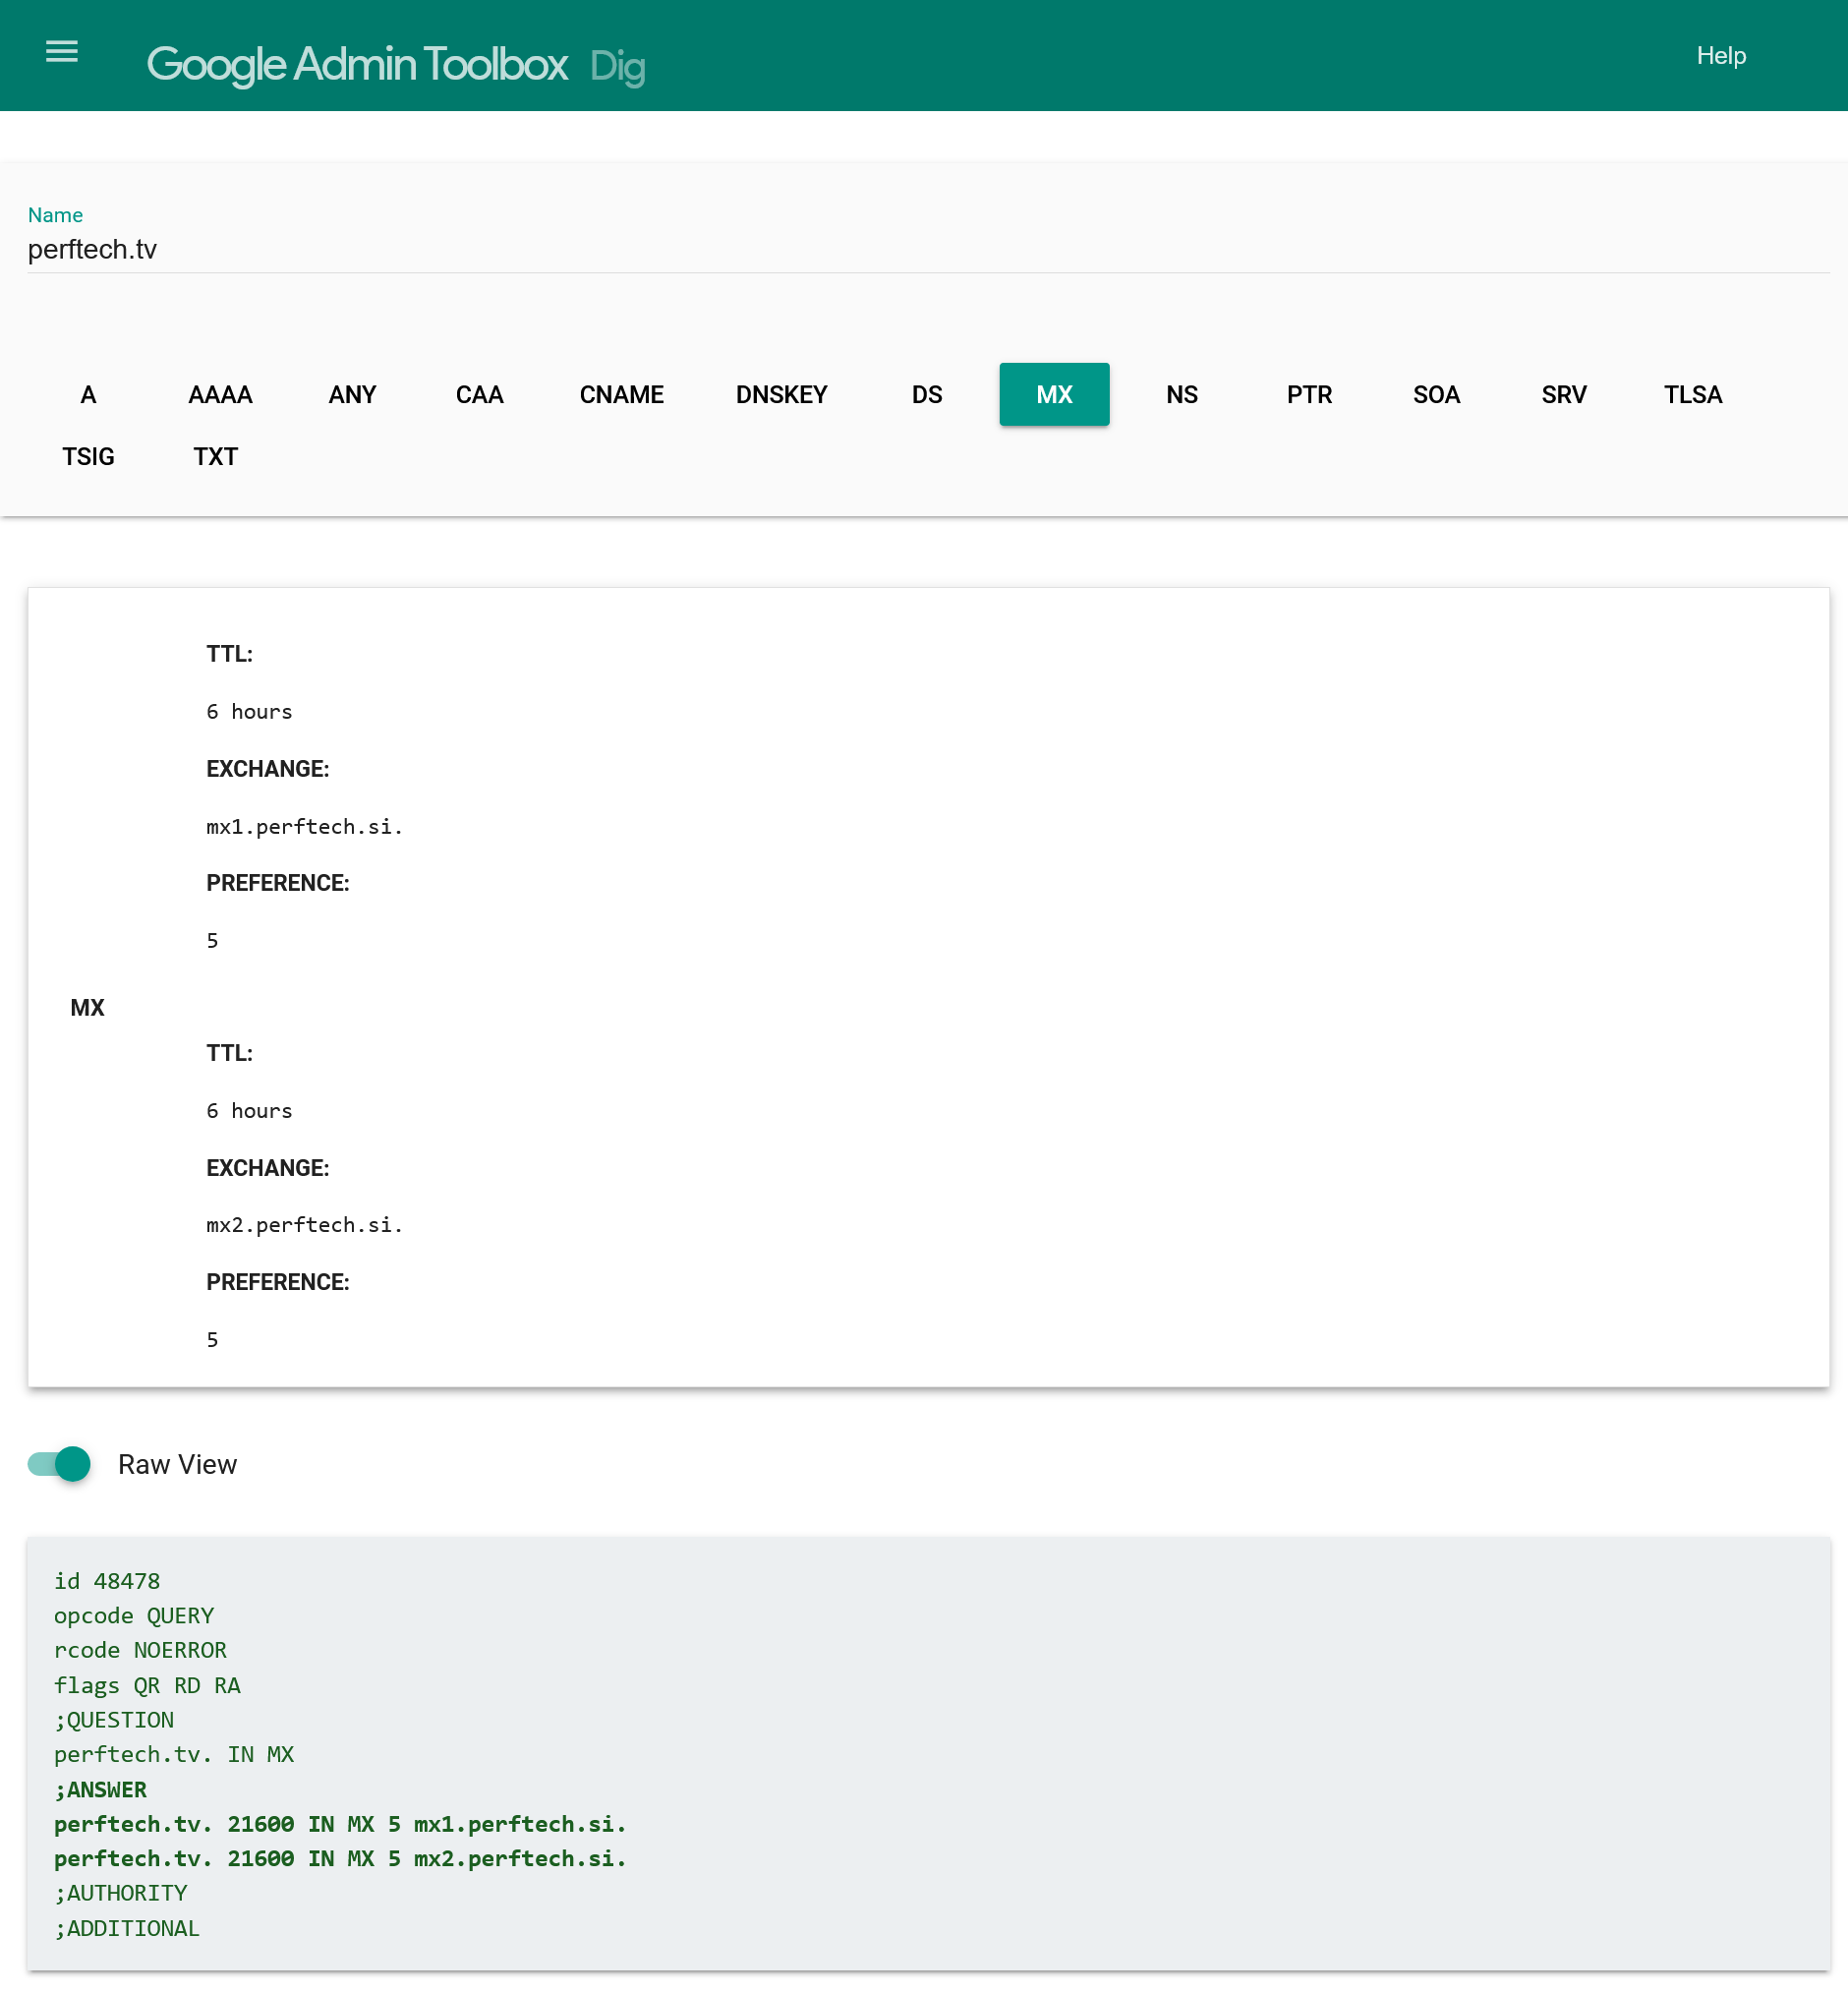This screenshot has width=1848, height=1994.
Task: Select the NS record type
Action: click(1181, 395)
